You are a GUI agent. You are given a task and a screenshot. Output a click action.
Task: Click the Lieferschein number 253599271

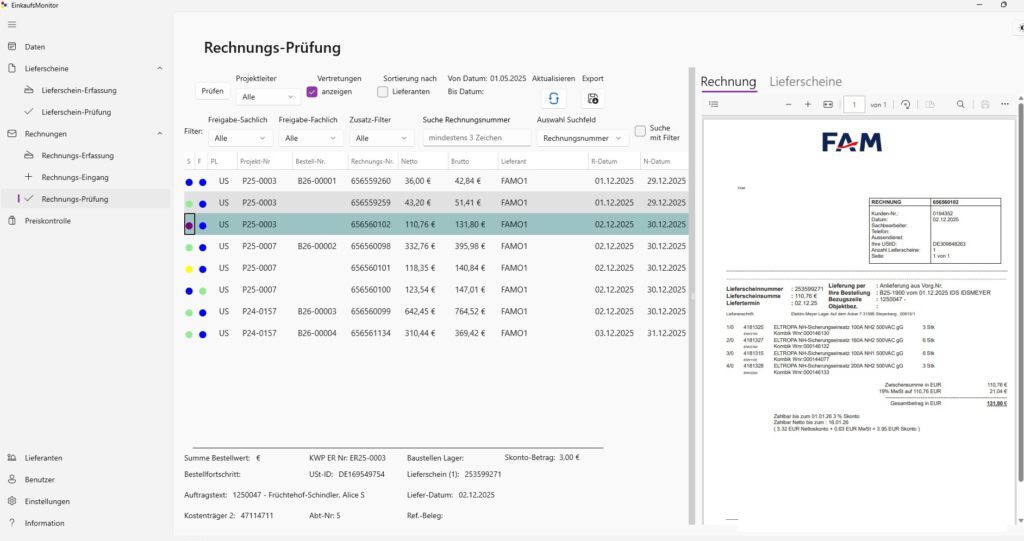(483, 474)
